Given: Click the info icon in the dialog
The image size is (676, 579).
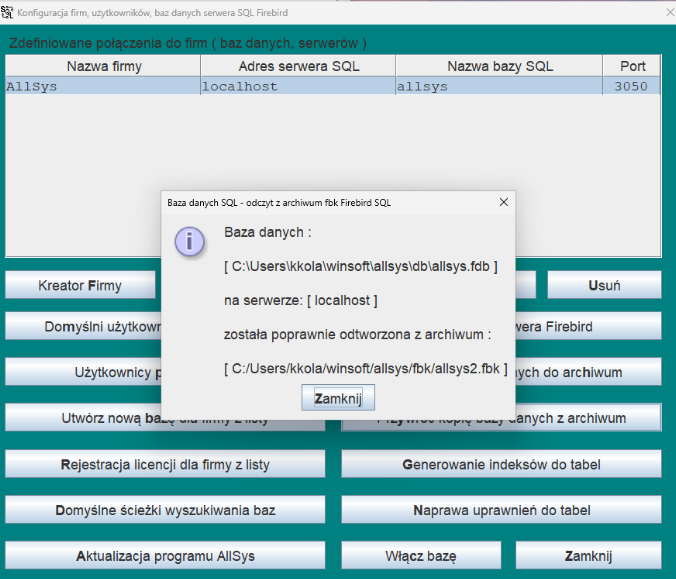Looking at the screenshot, I should click(x=190, y=241).
